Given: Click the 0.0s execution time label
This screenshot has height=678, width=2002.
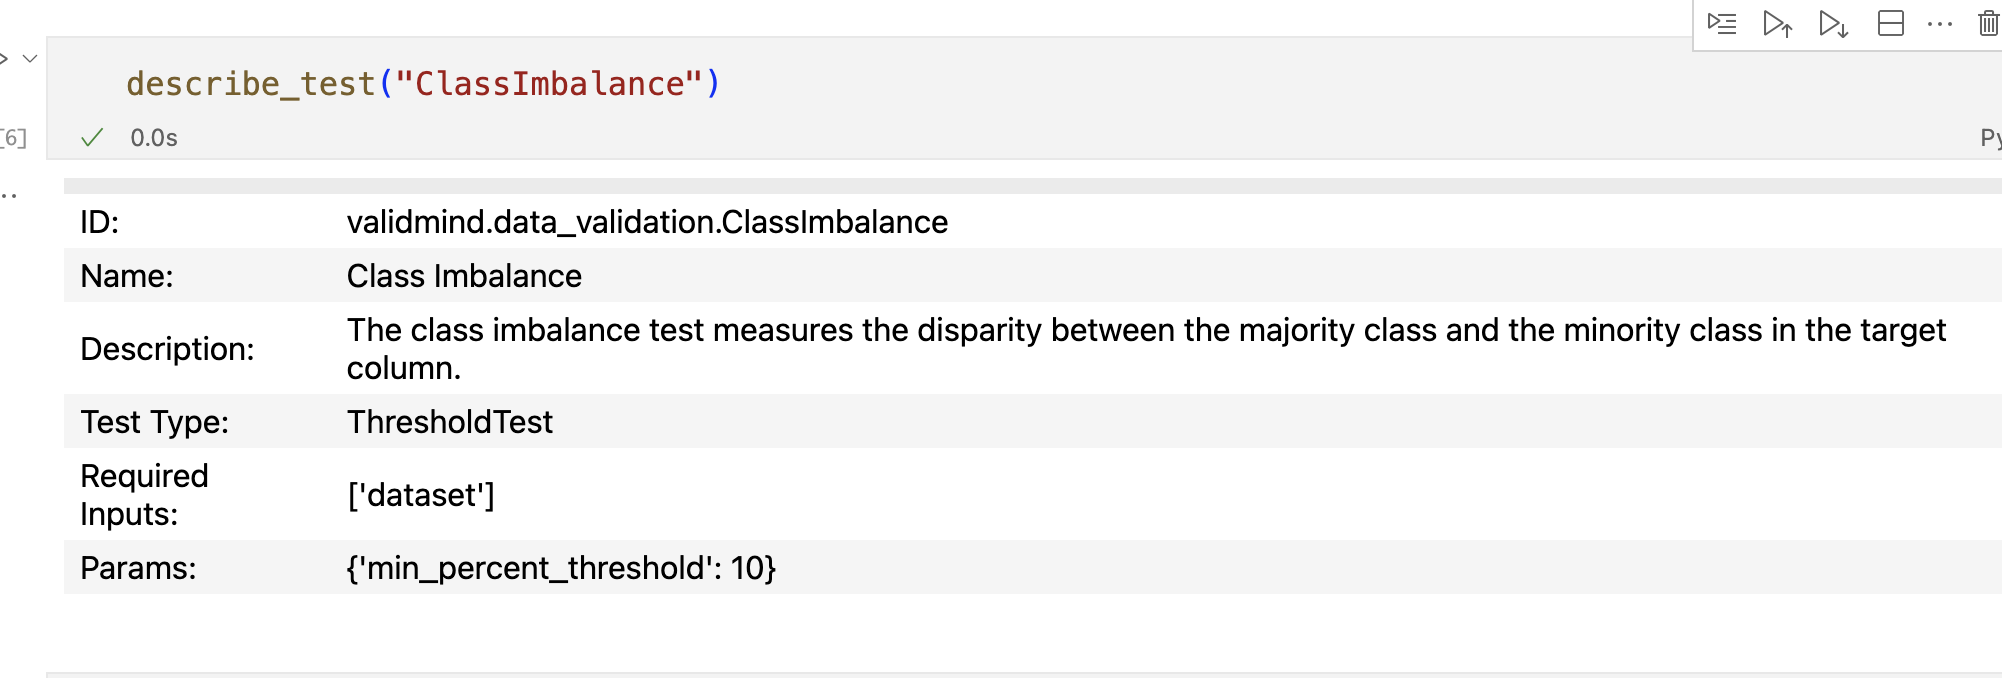Looking at the screenshot, I should (x=152, y=137).
